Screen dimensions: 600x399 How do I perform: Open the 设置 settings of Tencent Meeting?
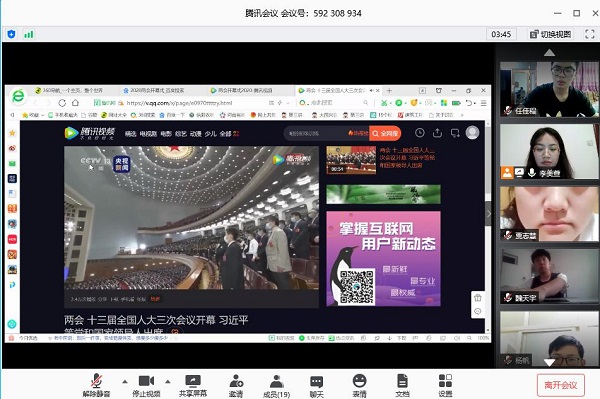point(445,386)
